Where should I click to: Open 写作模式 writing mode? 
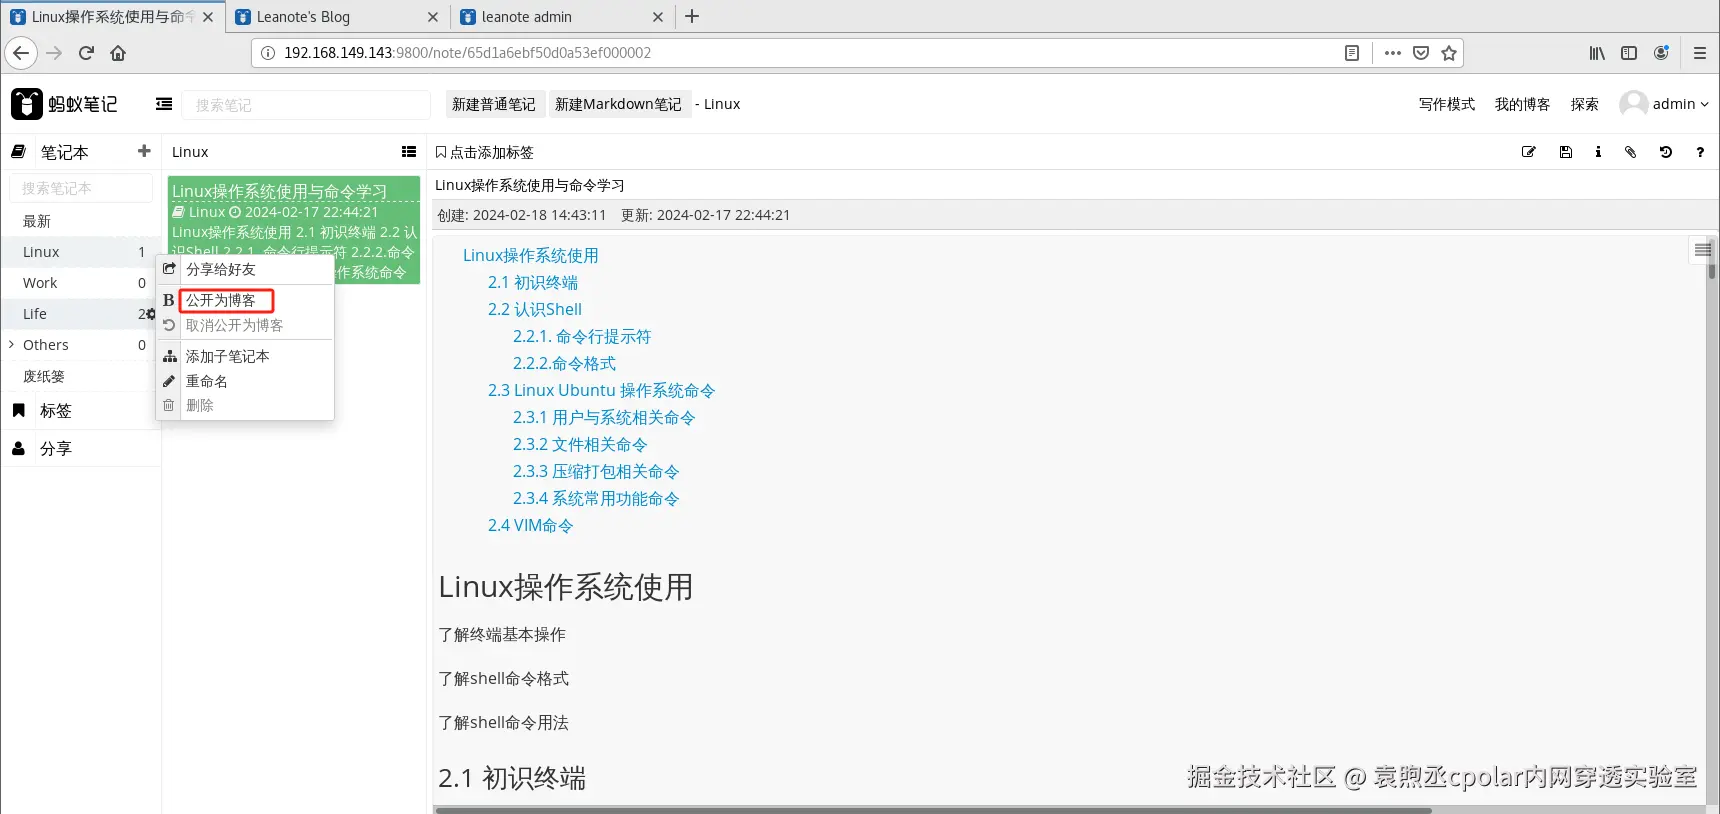(x=1447, y=104)
